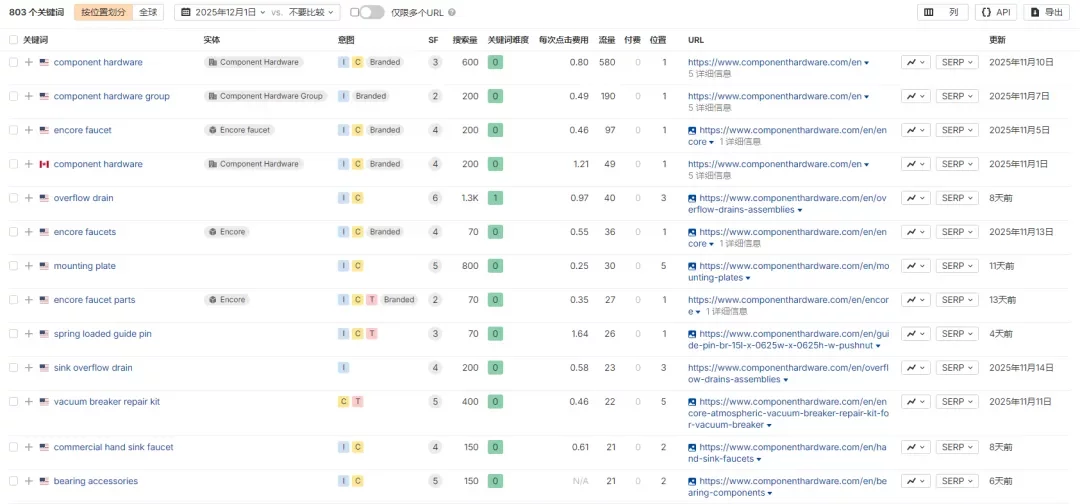Click the plus icon beside 'vacuum breaker repair kit'
The image size is (1080, 504).
[x=28, y=401]
